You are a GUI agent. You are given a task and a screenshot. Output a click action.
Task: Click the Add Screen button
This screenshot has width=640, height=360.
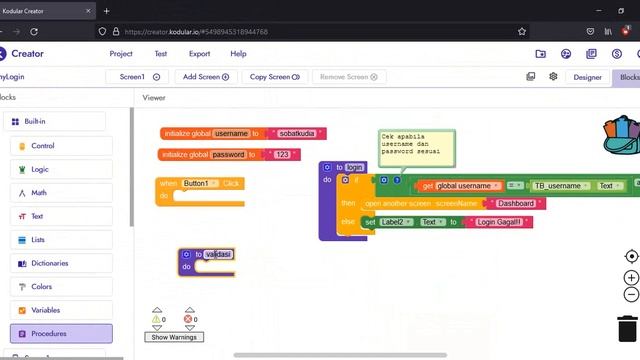point(206,77)
